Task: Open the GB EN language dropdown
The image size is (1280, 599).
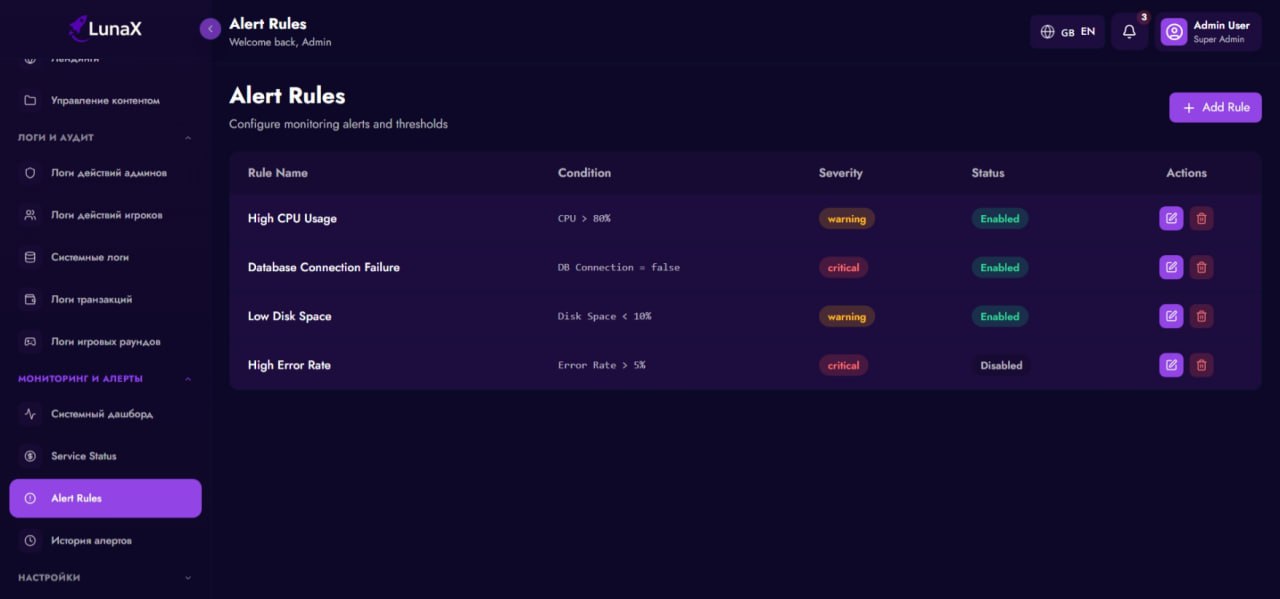Action: (1068, 32)
